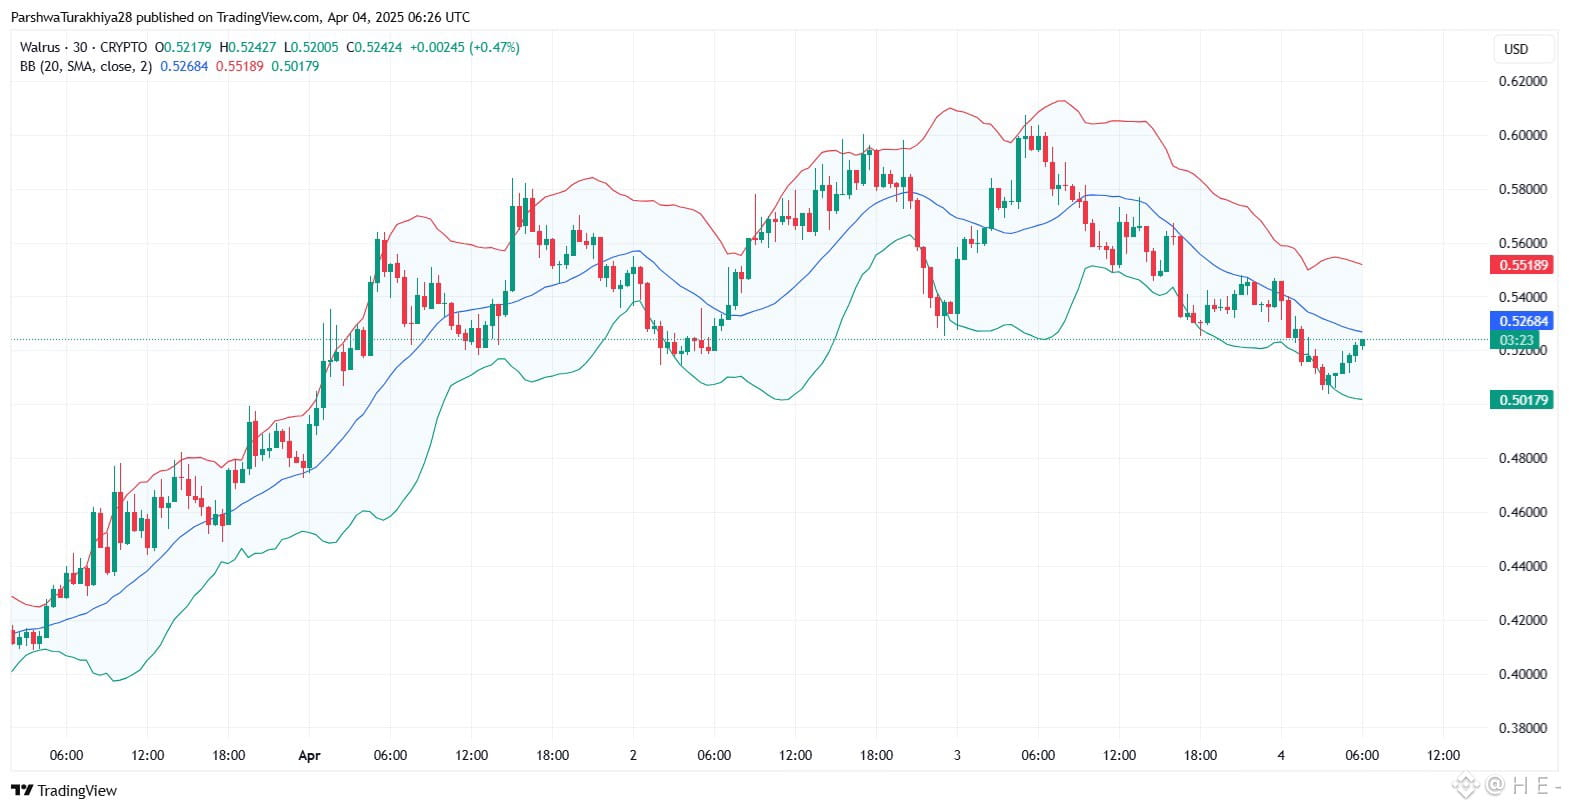Click the blue basis price label 0.52684
The image size is (1569, 810).
pyautogui.click(x=1523, y=321)
